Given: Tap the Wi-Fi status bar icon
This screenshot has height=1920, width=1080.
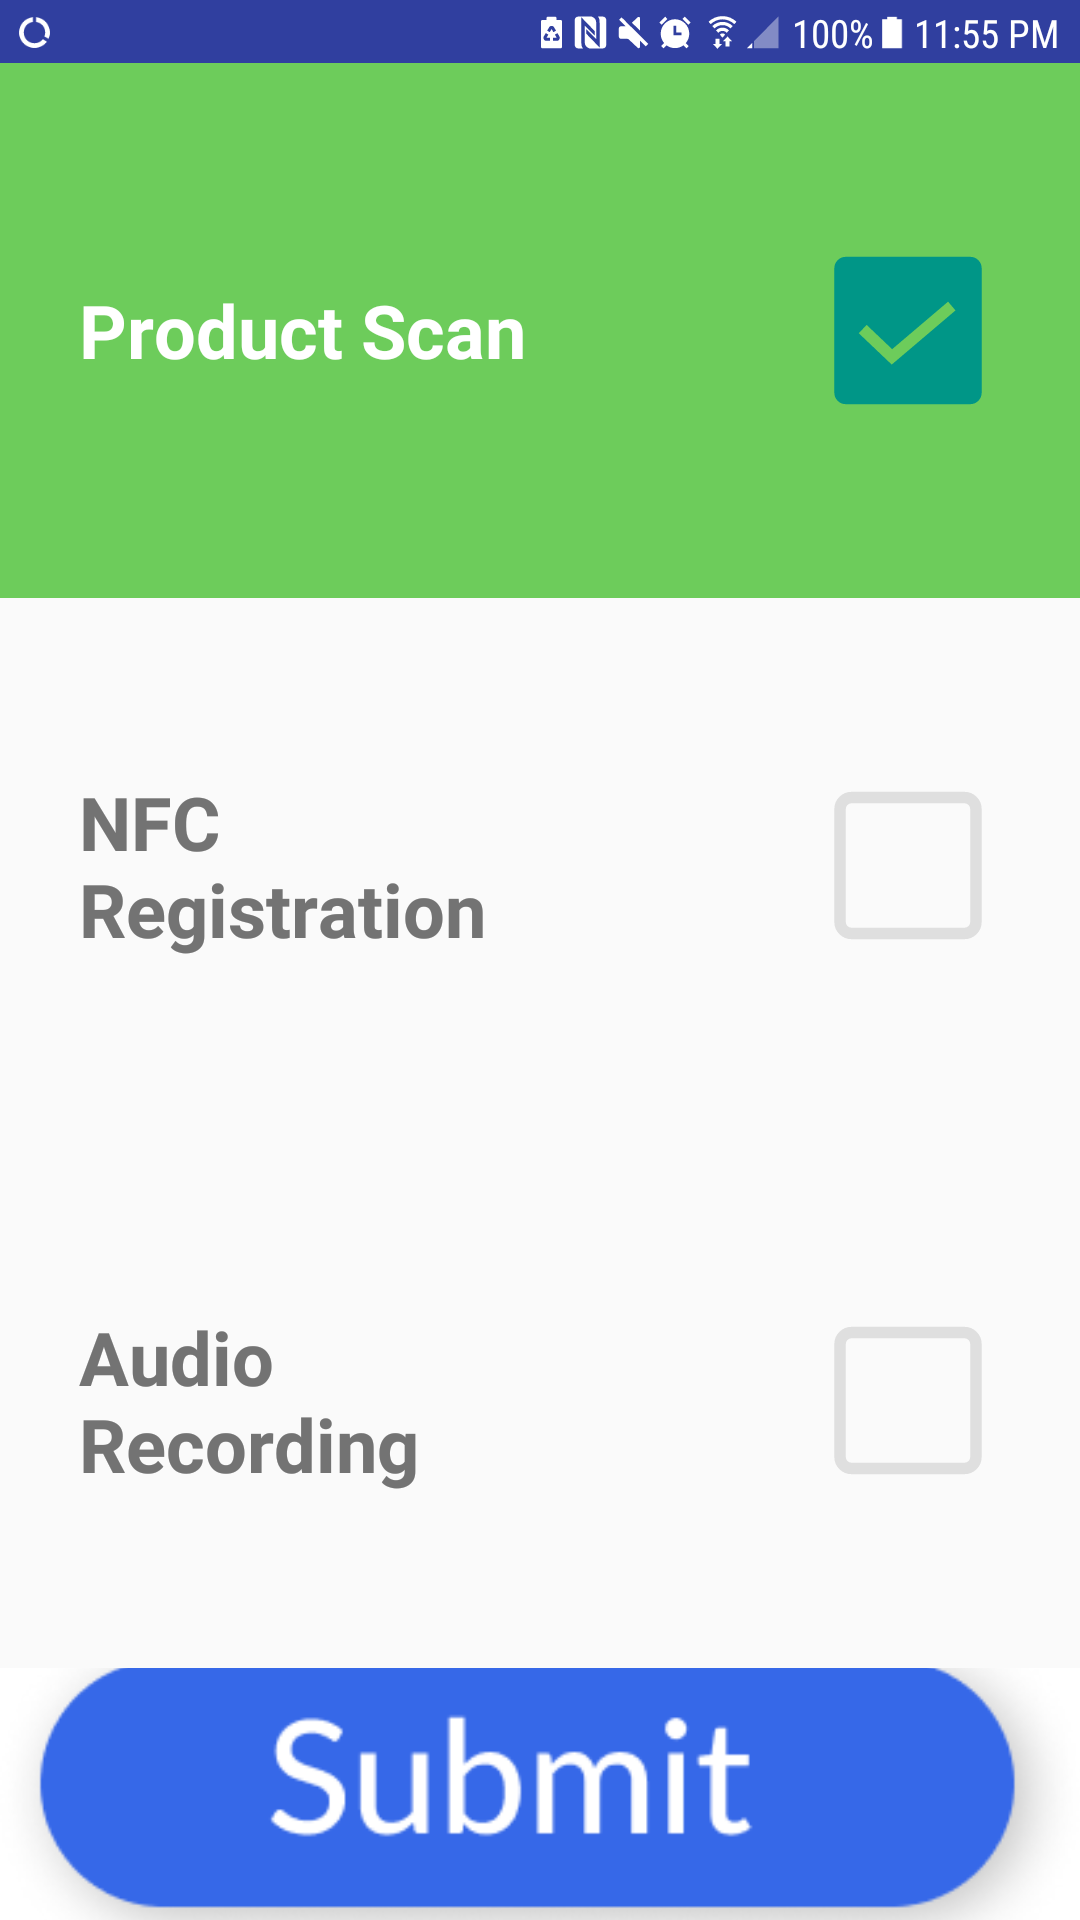Looking at the screenshot, I should tap(722, 33).
